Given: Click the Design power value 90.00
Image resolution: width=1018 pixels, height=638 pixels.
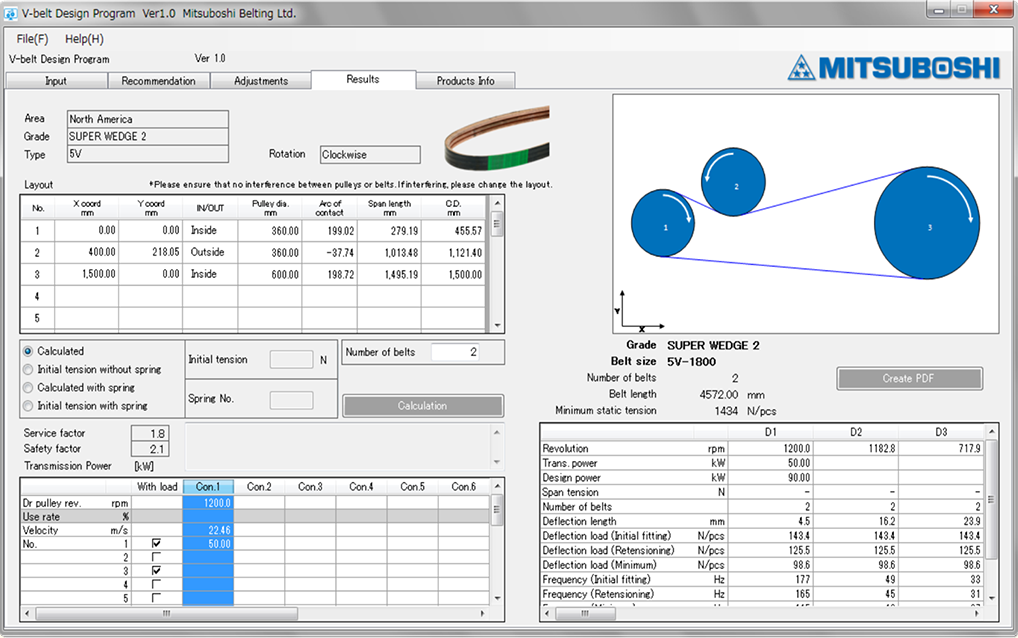Looking at the screenshot, I should pos(770,478).
